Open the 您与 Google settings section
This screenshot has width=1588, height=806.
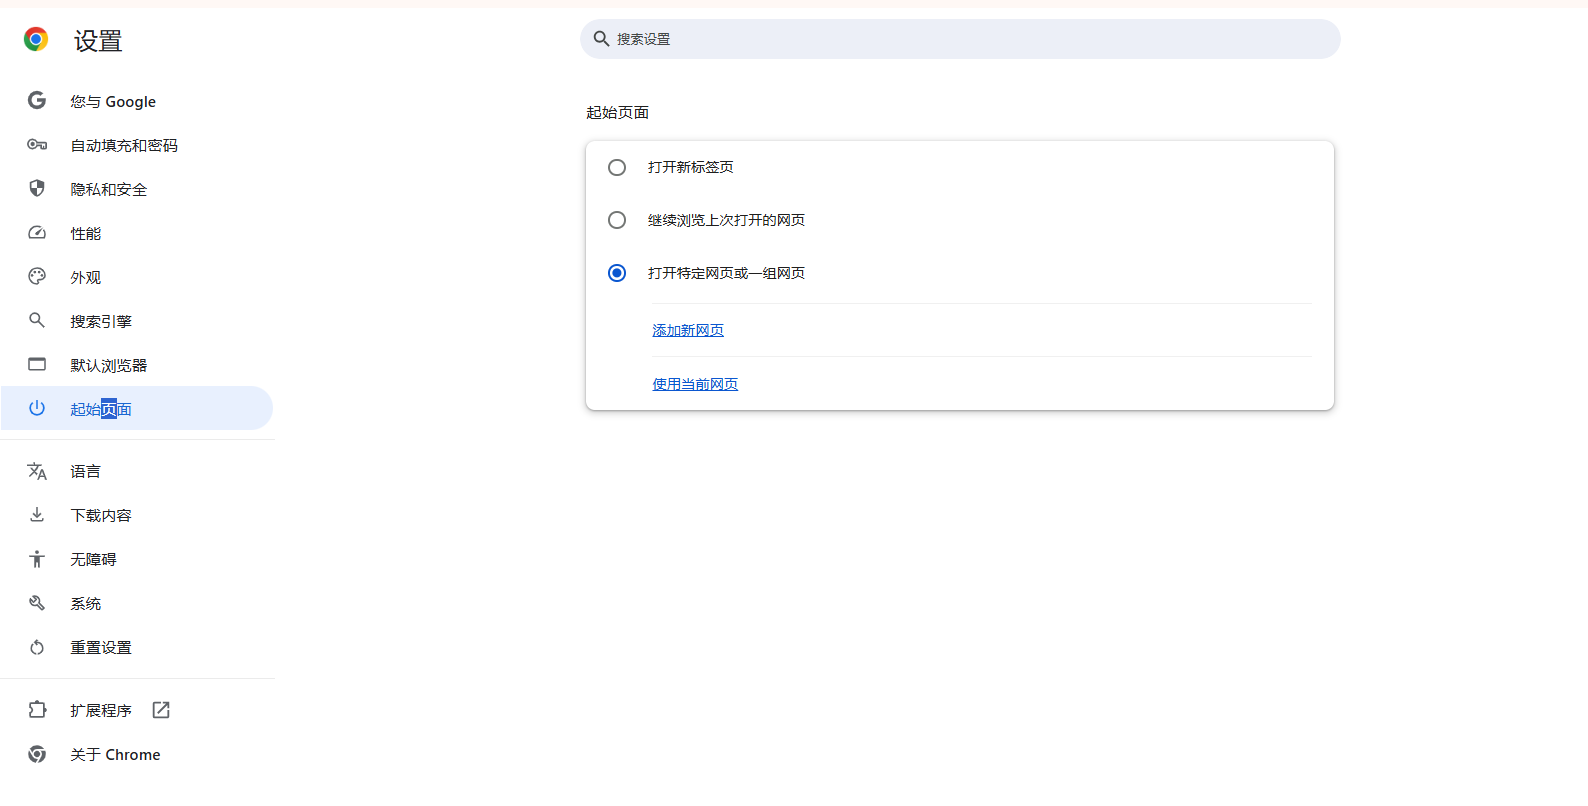[x=137, y=101]
